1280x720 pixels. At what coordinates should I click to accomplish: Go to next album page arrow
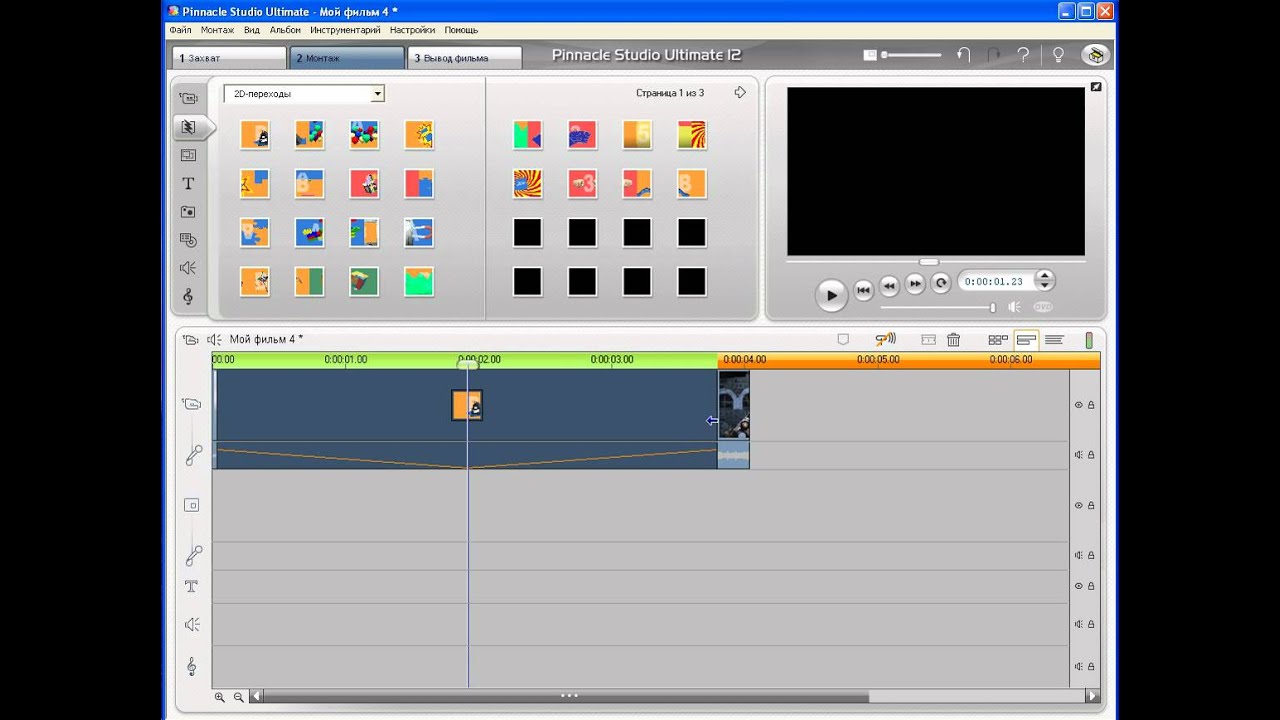tap(740, 93)
